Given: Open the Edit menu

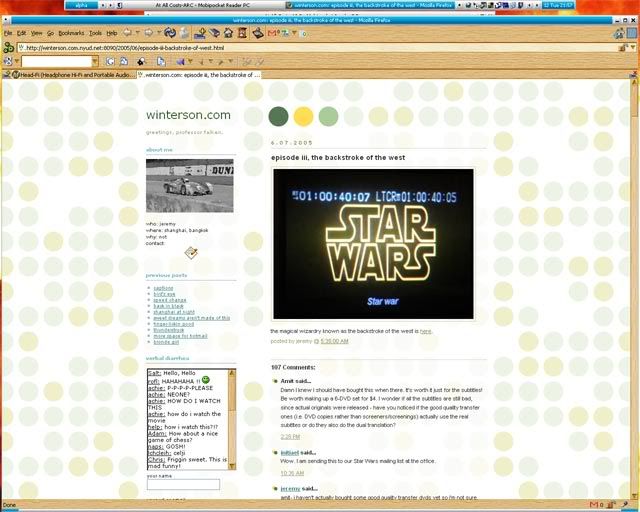Looking at the screenshot, I should 21,33.
